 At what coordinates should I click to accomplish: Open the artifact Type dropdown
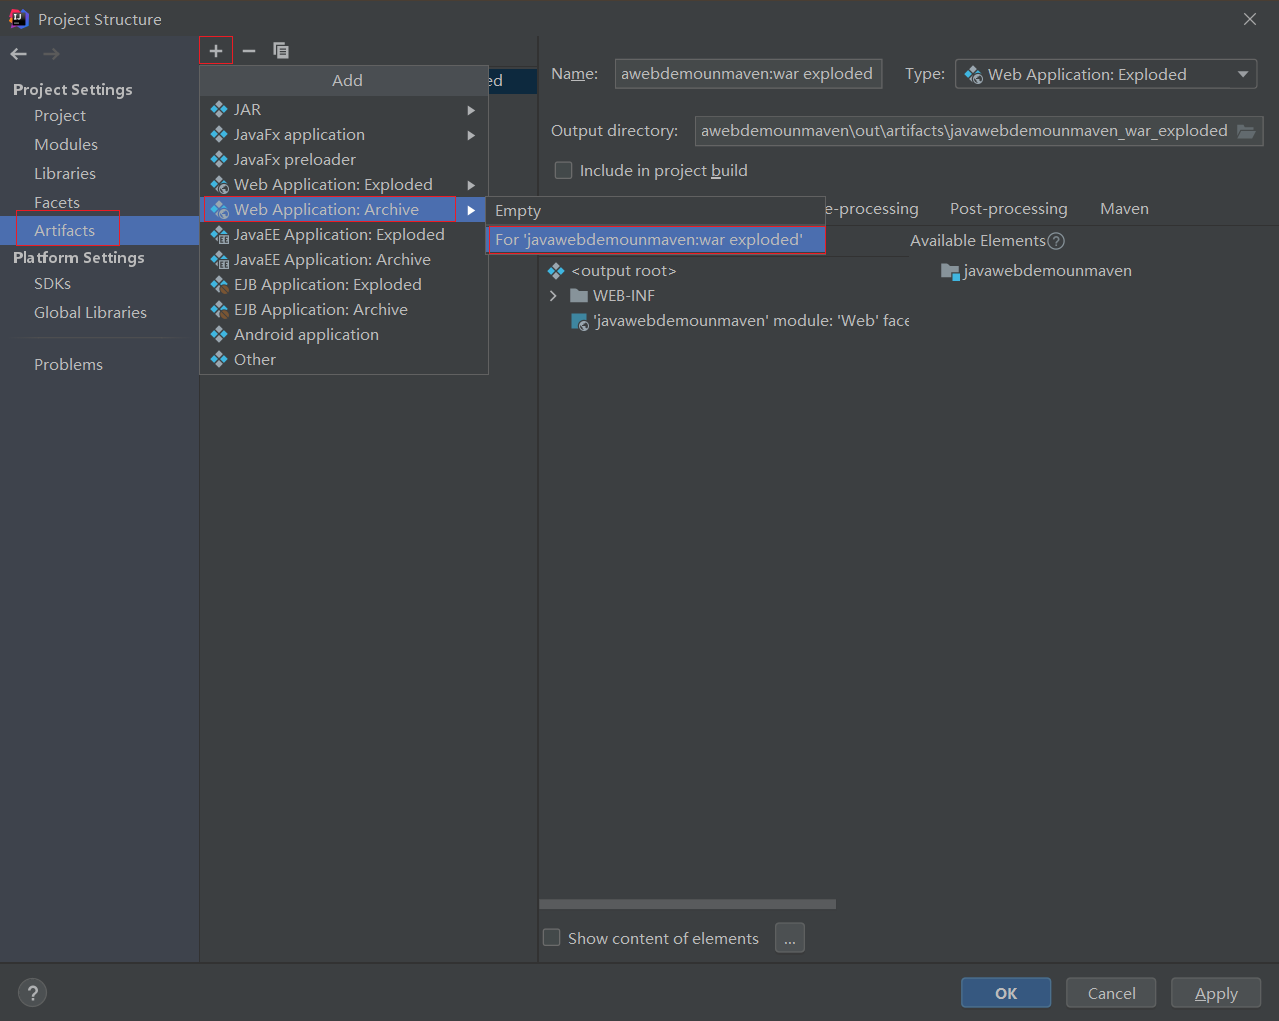(1106, 75)
